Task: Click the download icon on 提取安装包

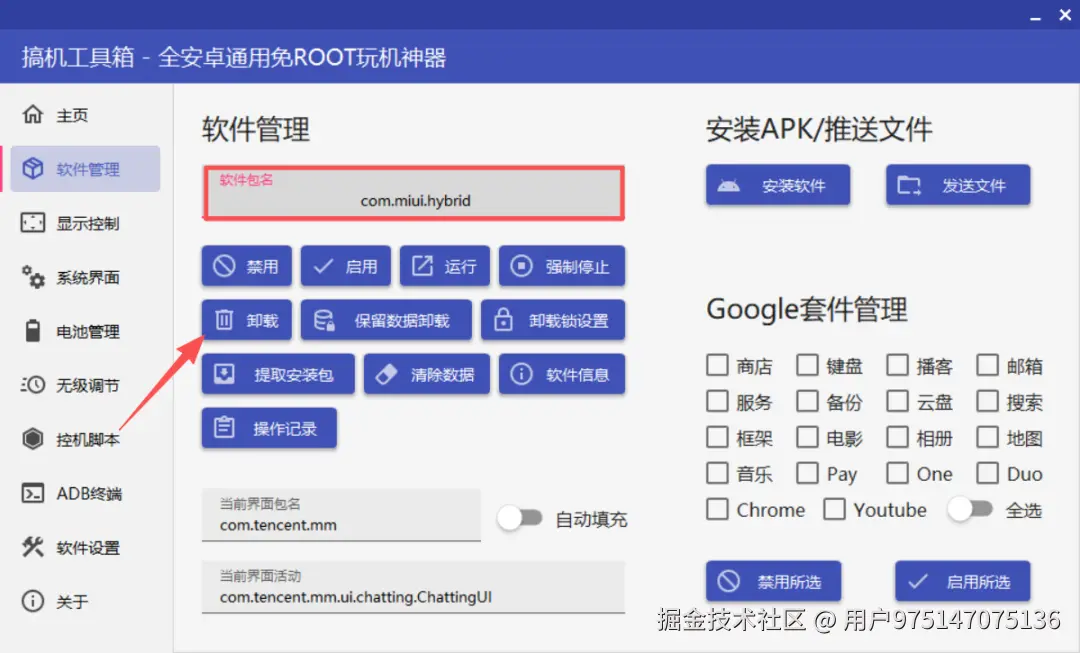Action: click(224, 374)
